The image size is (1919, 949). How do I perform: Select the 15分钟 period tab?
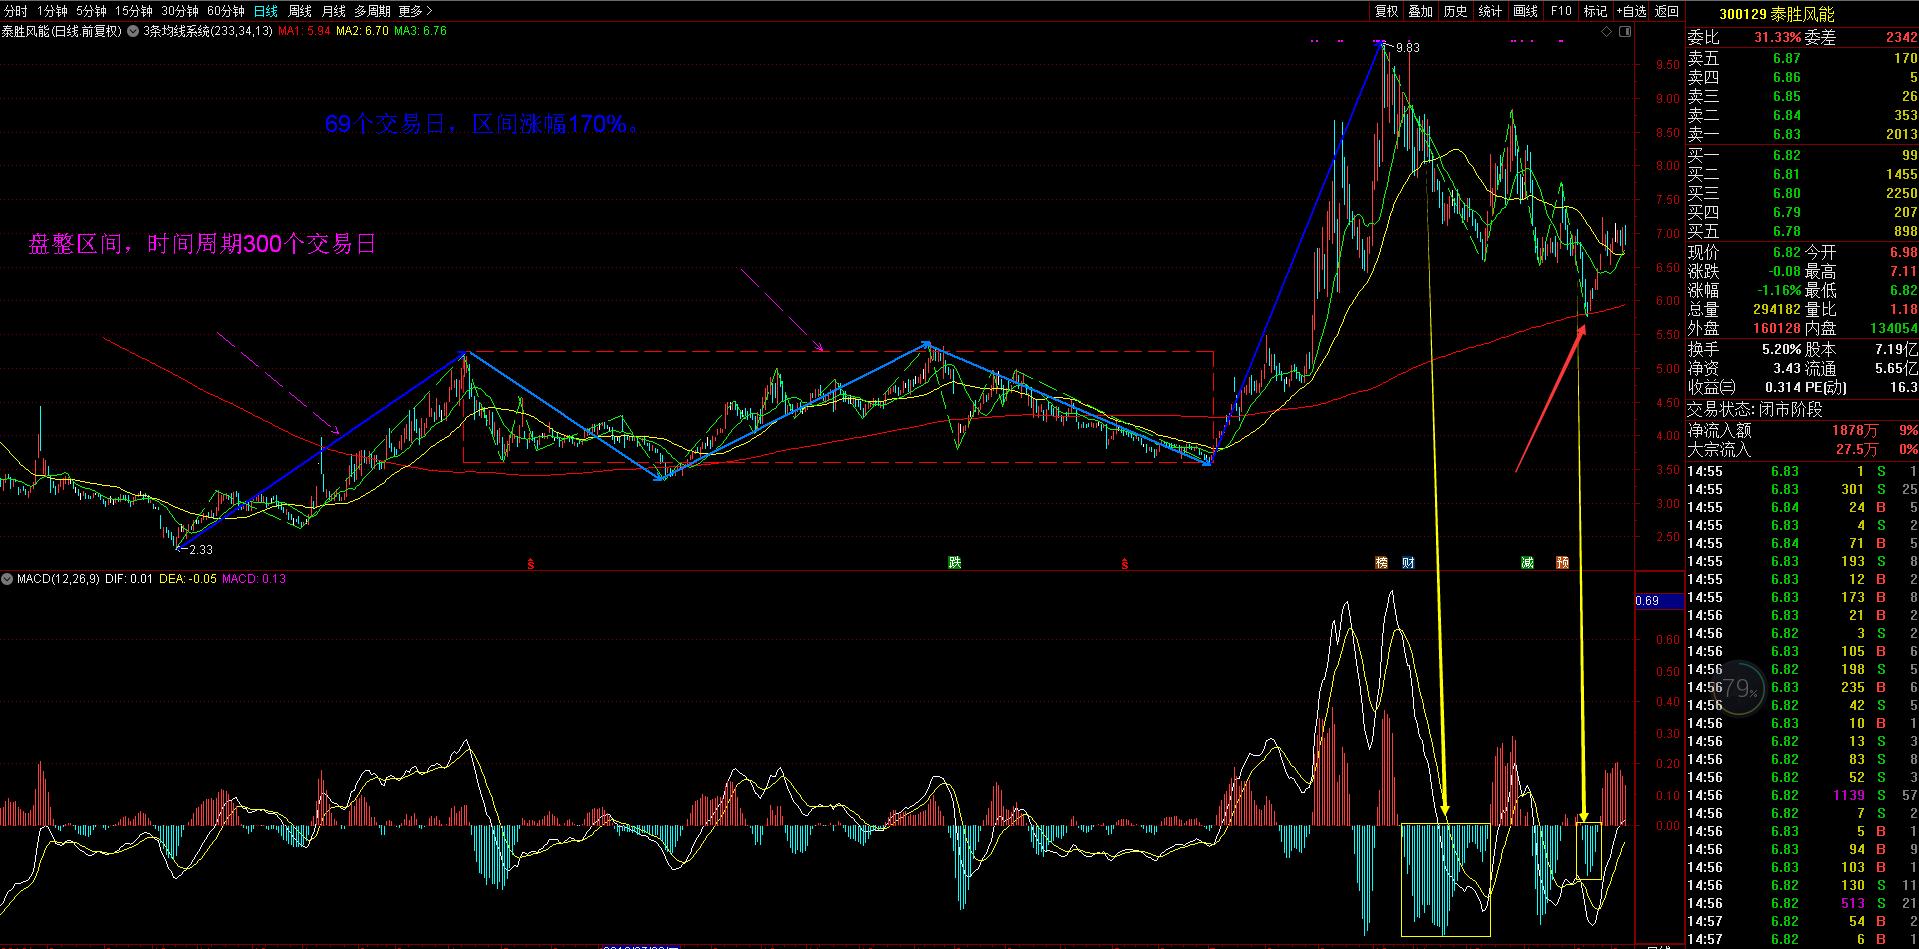[x=133, y=11]
